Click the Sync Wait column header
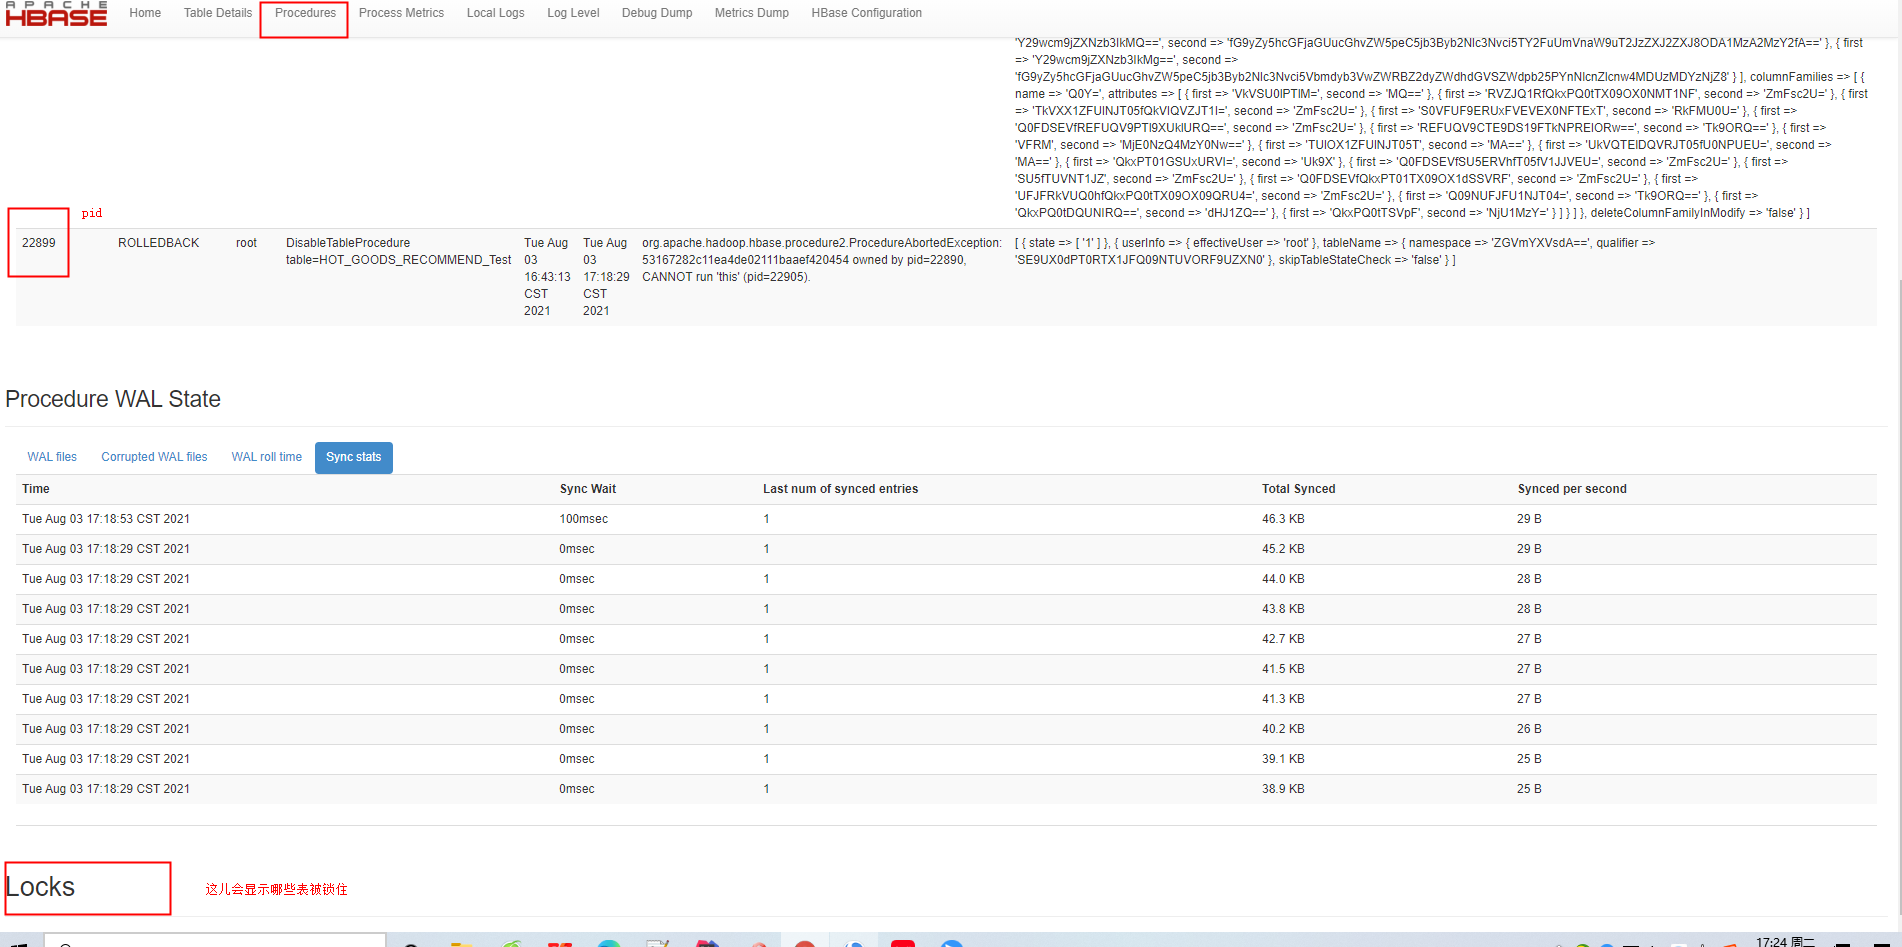The width and height of the screenshot is (1902, 947). tap(588, 489)
